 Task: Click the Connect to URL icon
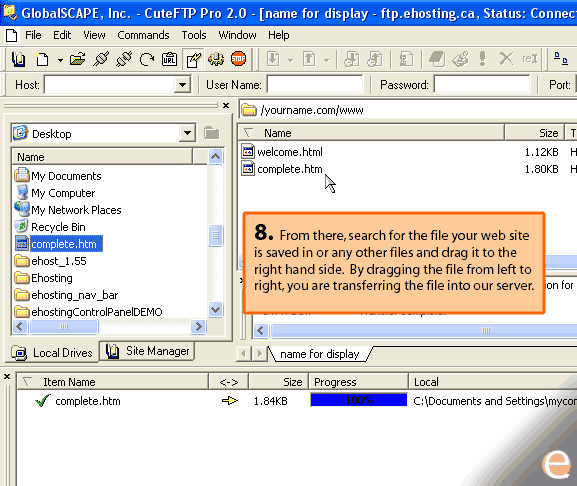tap(170, 59)
